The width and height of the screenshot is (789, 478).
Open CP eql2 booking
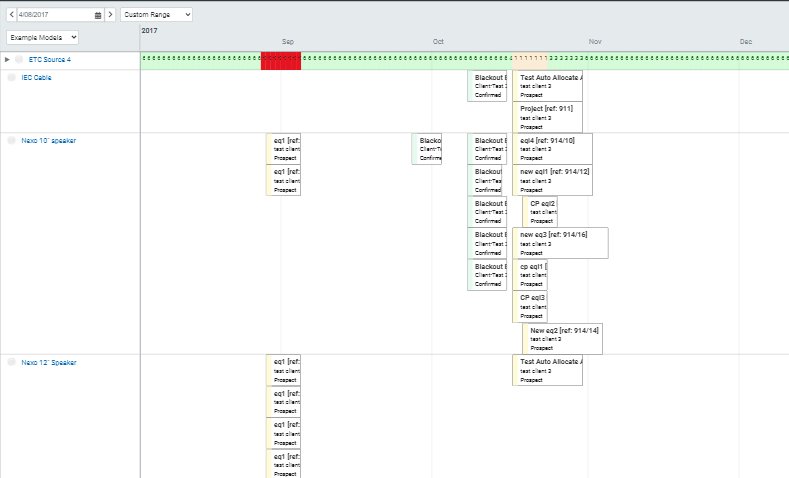(540, 212)
